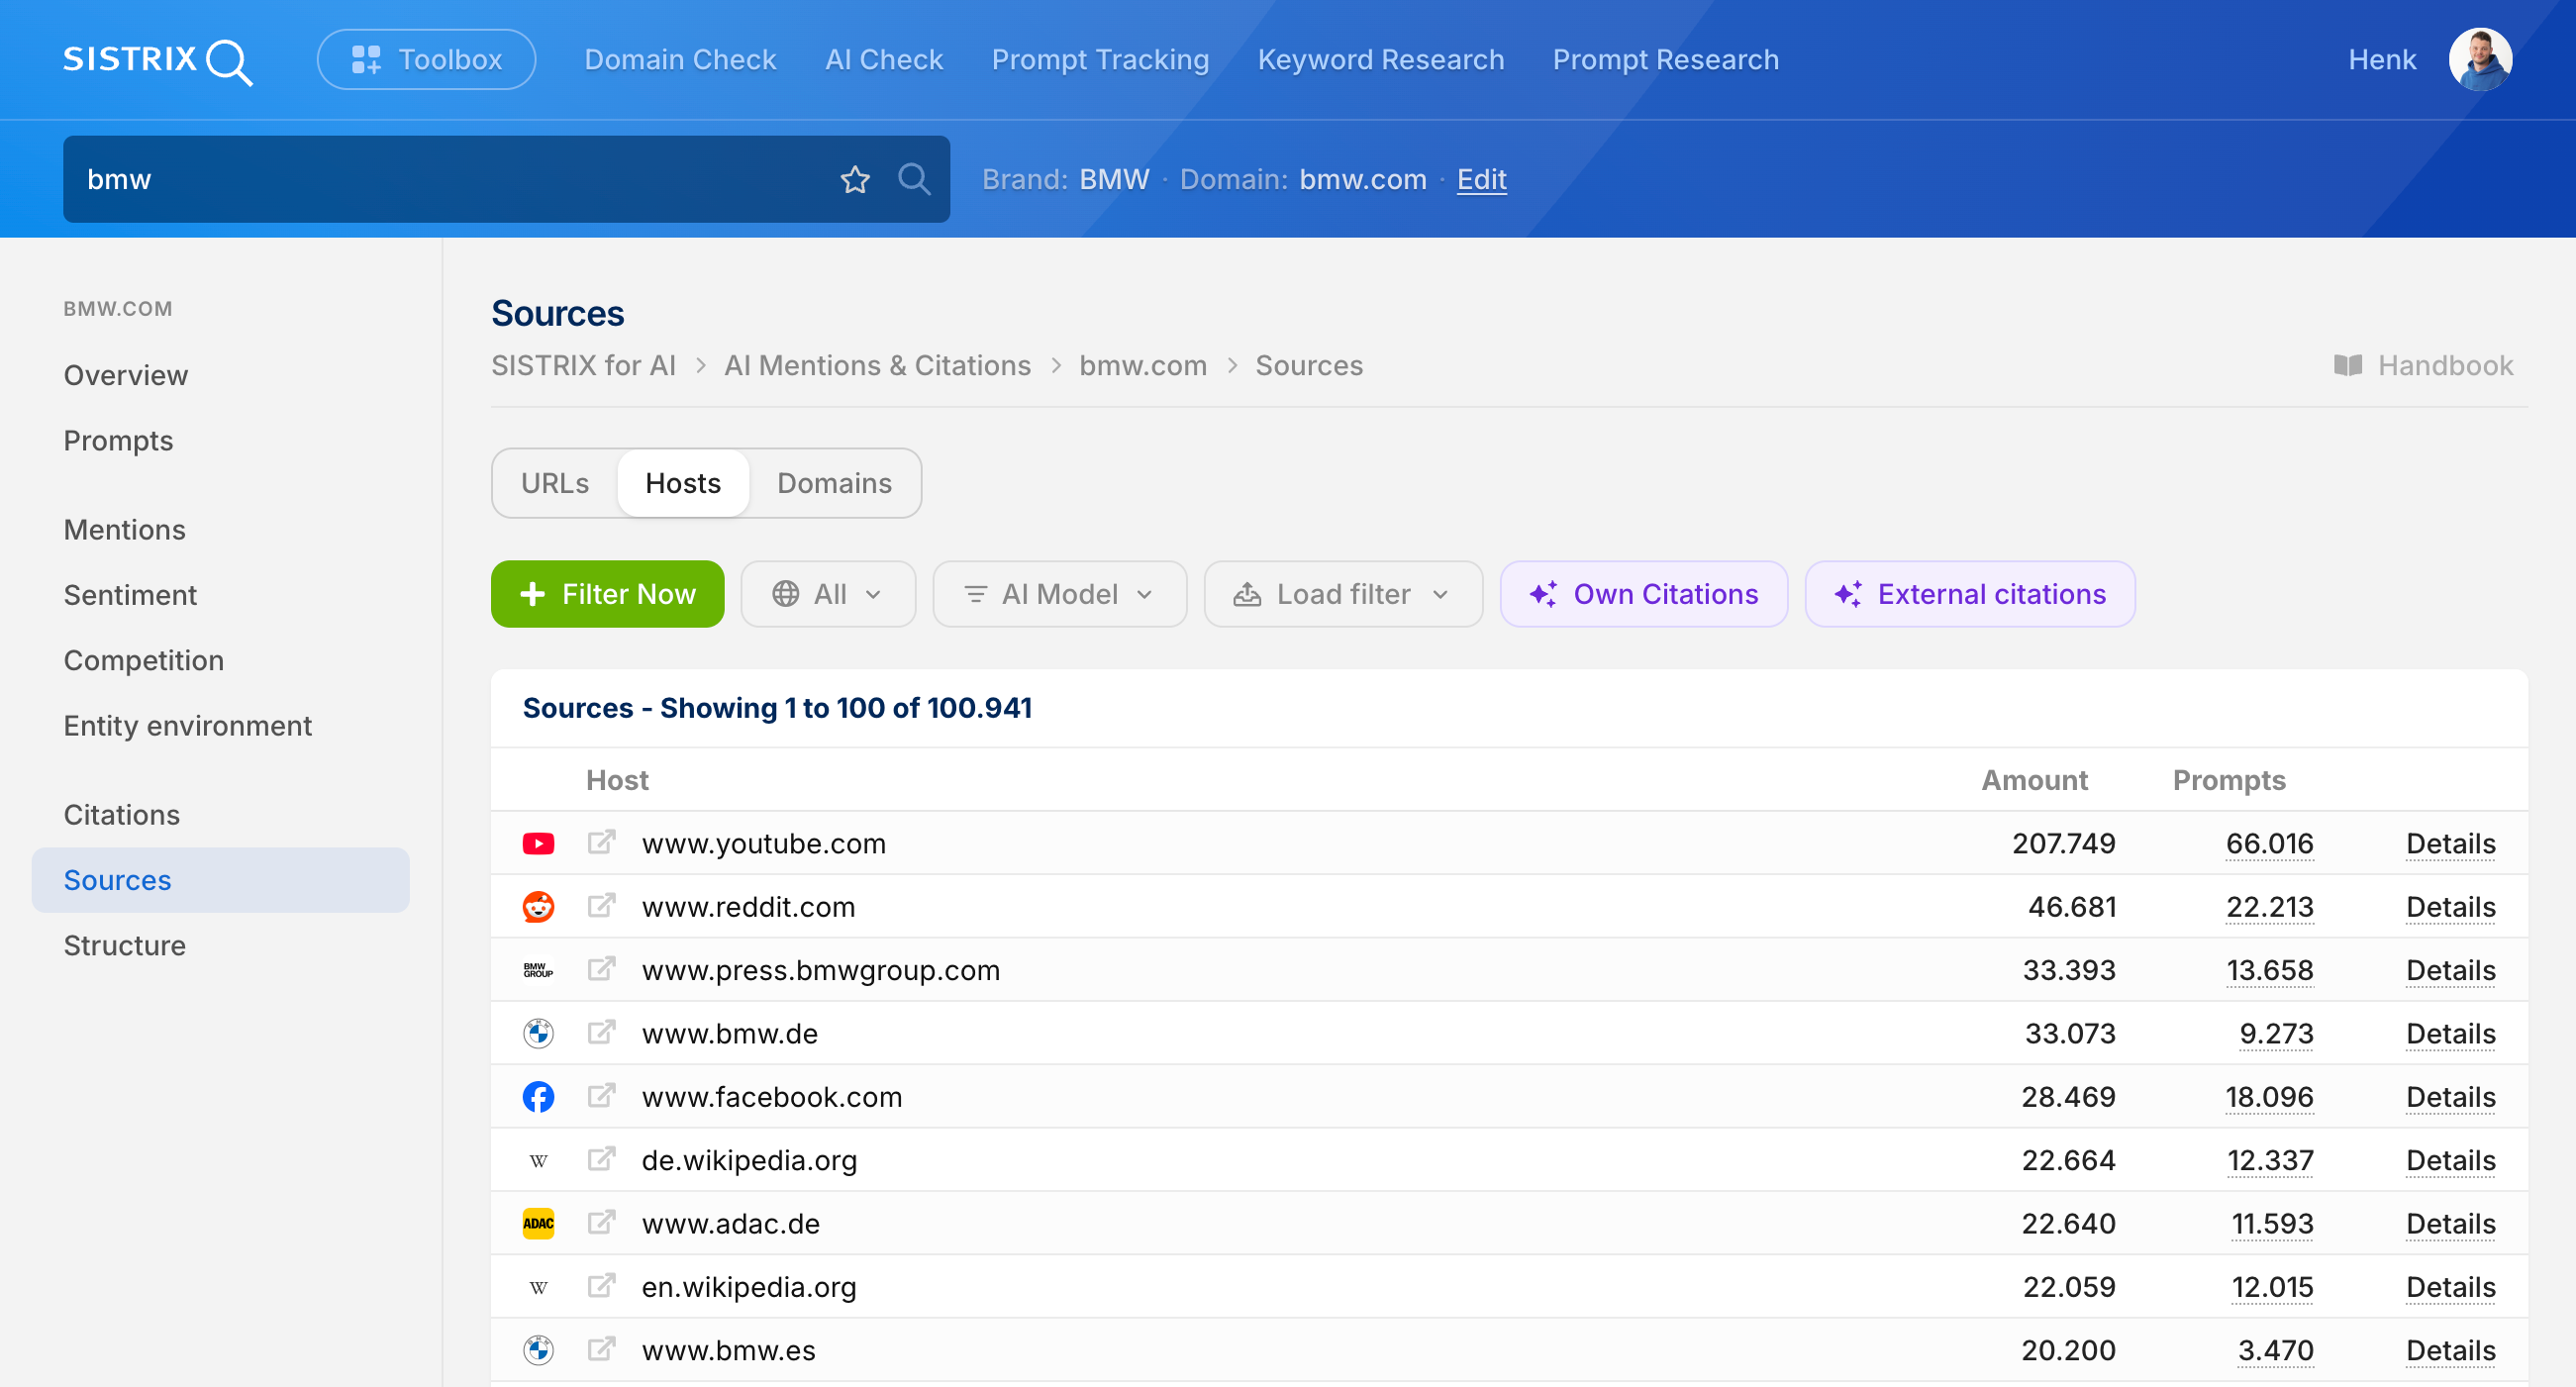Click the ADAC favicon
This screenshot has width=2576, height=1387.
[x=538, y=1223]
